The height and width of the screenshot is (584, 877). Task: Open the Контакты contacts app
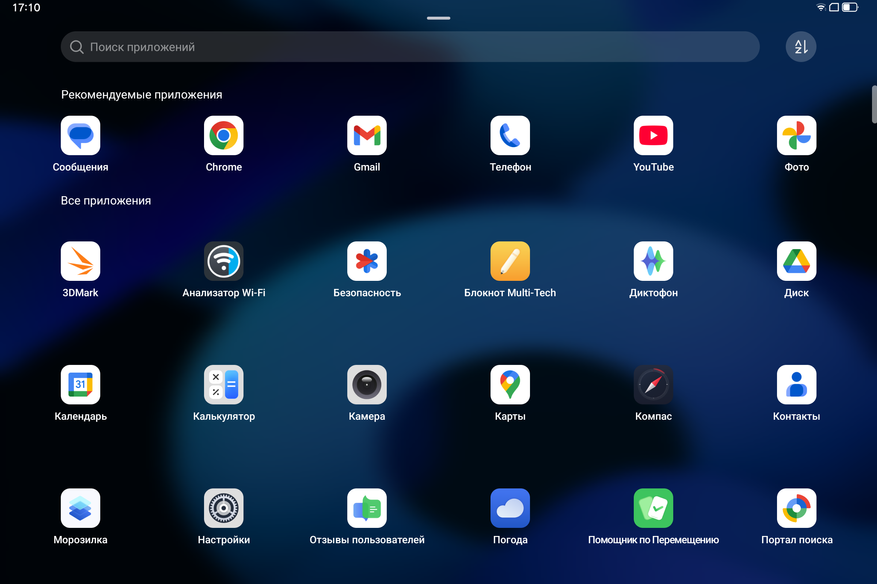(x=796, y=385)
